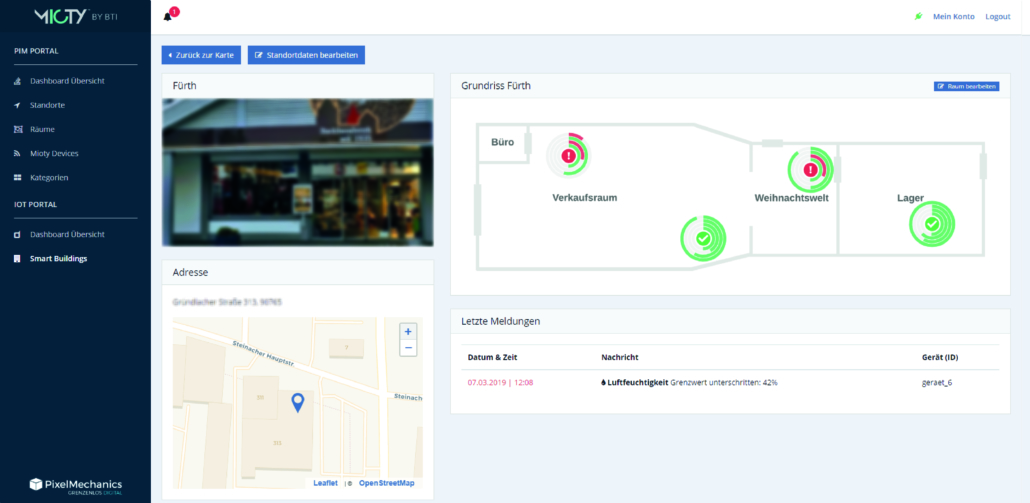The width and height of the screenshot is (1030, 503).
Task: Click the blue location pin on the map
Action: click(297, 402)
